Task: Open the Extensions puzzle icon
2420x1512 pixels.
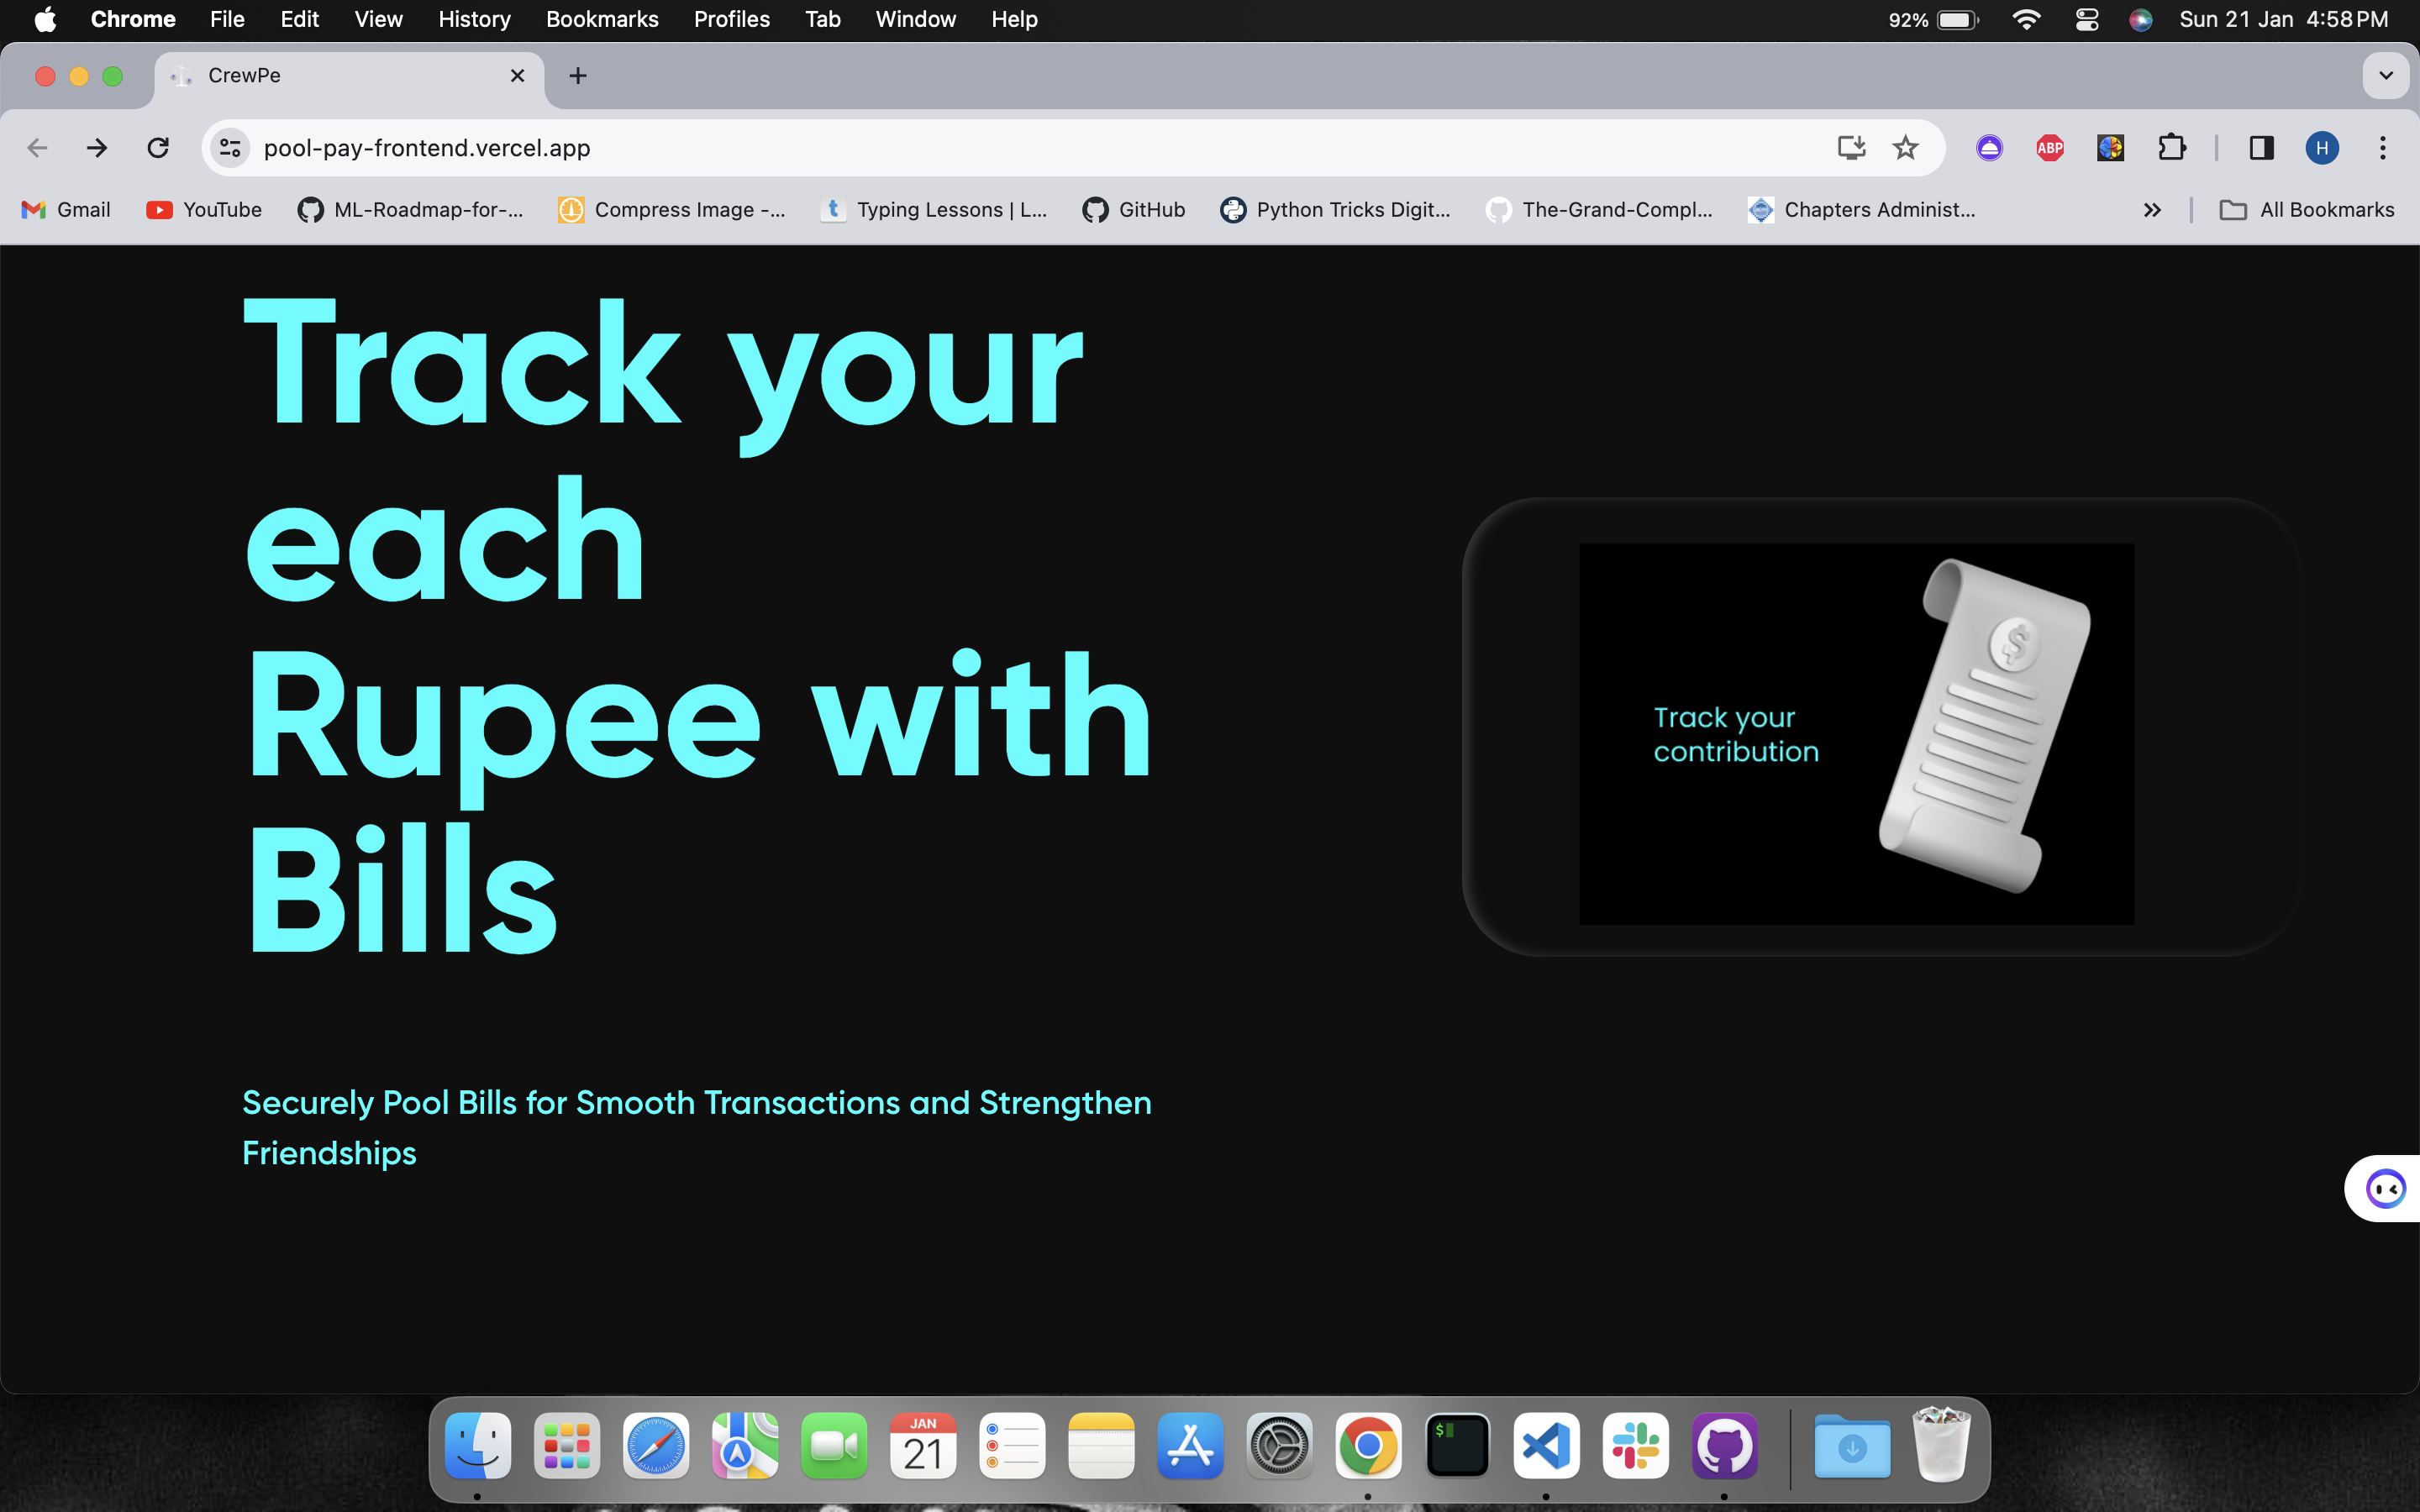Action: [x=2171, y=148]
